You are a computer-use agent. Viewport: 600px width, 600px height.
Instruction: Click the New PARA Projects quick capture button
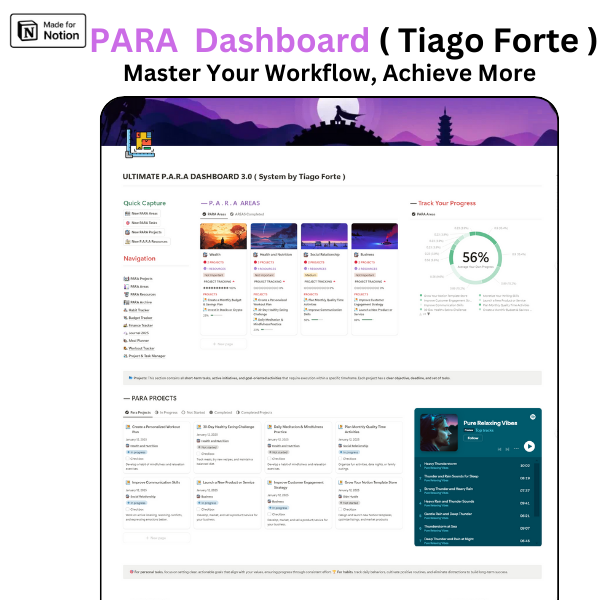pos(144,232)
